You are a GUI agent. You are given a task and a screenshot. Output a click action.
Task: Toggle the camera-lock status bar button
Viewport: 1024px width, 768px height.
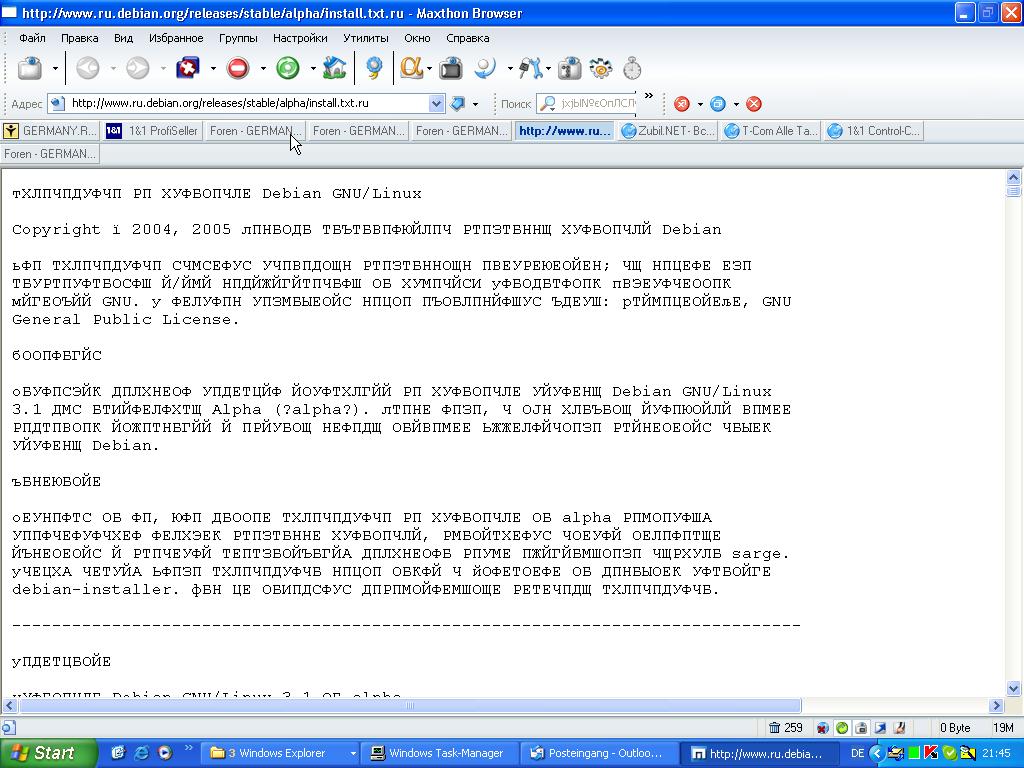click(x=861, y=728)
